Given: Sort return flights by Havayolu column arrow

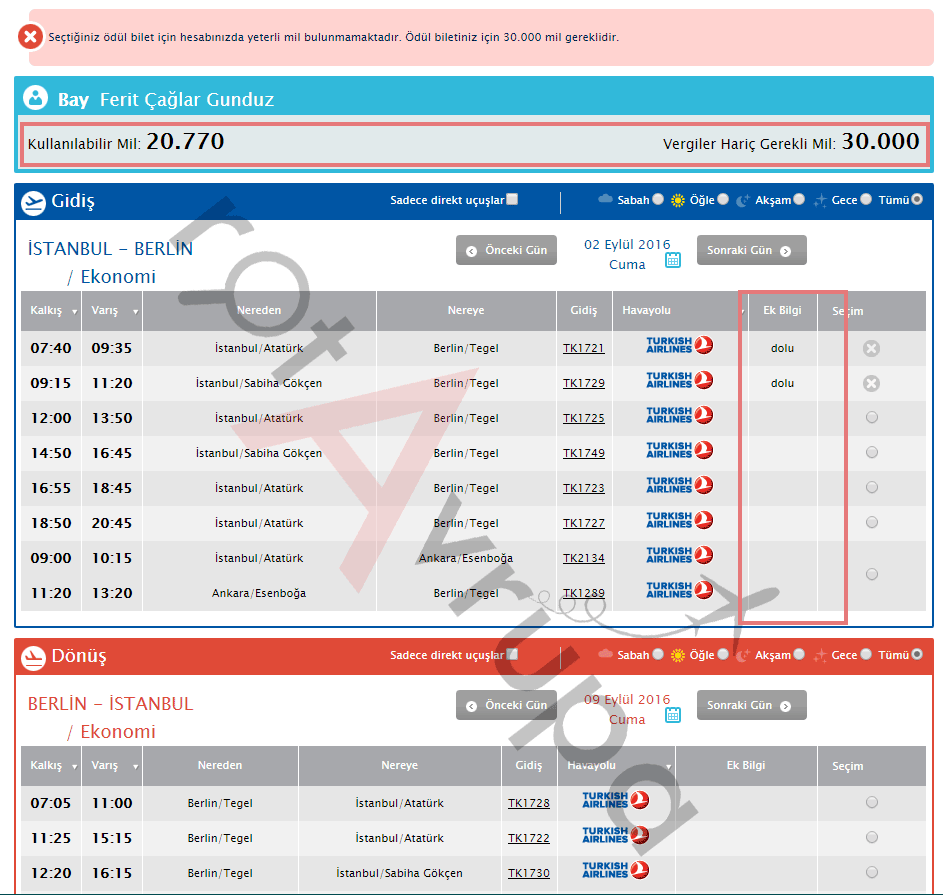Looking at the screenshot, I should click(667, 767).
